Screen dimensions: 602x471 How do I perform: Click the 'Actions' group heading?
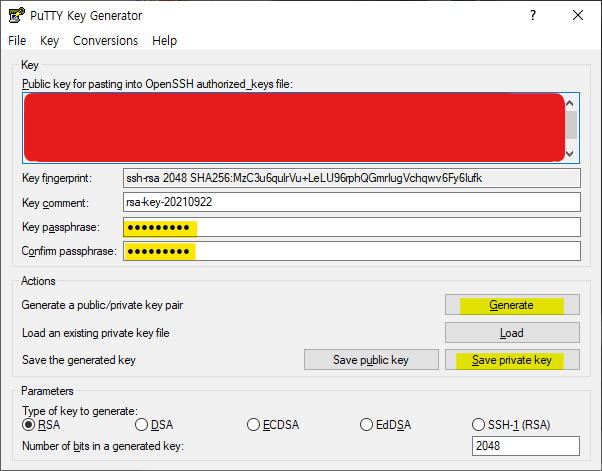point(38,281)
